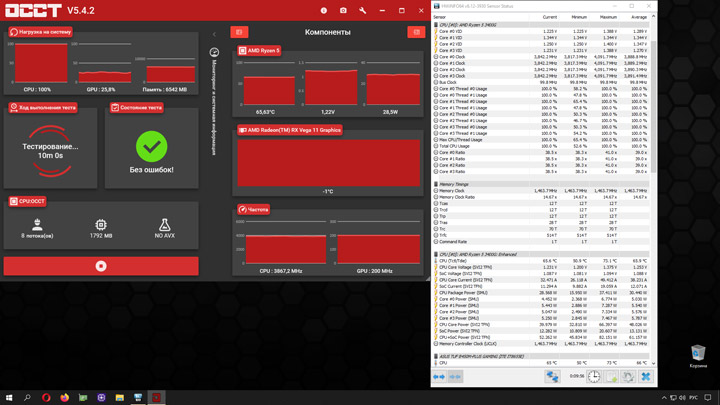Select CPU Package Power (SMU) row
720x405 pixels.
pyautogui.click(x=540, y=292)
